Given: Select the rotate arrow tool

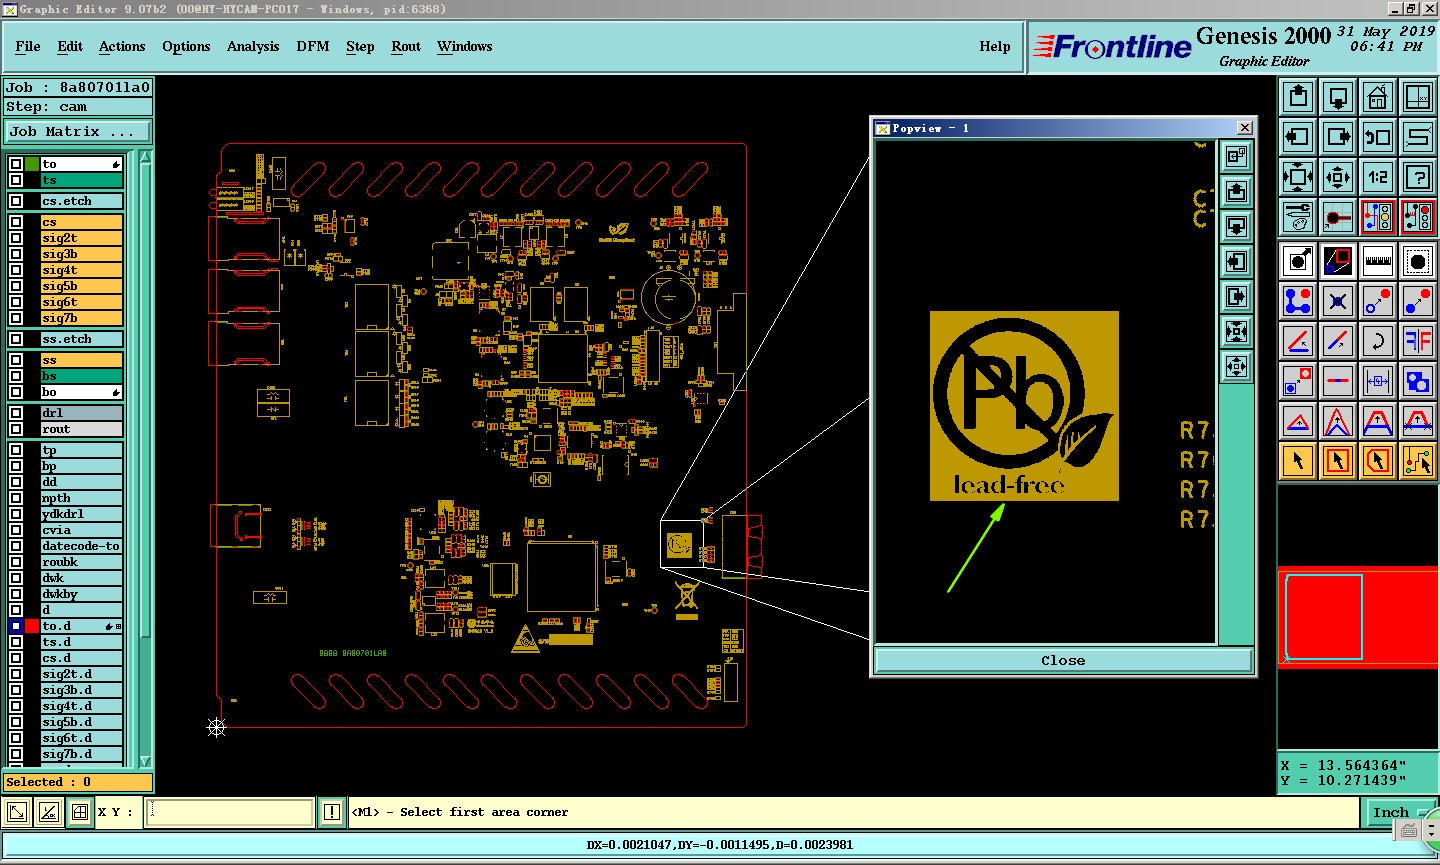Looking at the screenshot, I should pos(1378,341).
